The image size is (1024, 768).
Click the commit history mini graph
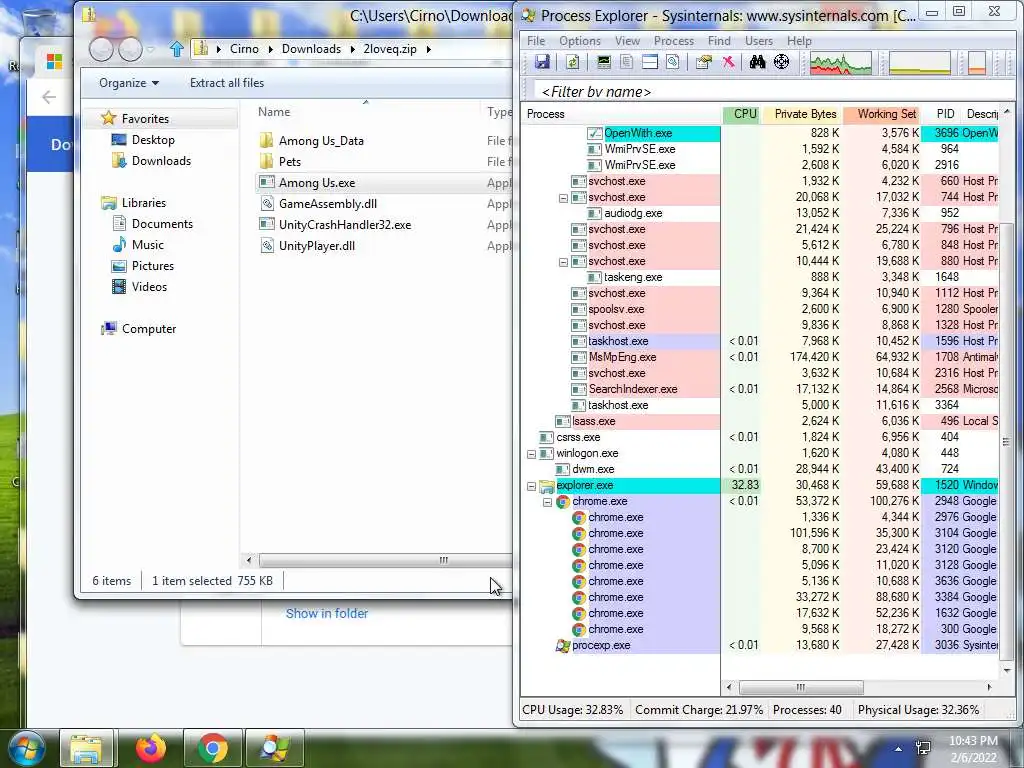[x=919, y=63]
